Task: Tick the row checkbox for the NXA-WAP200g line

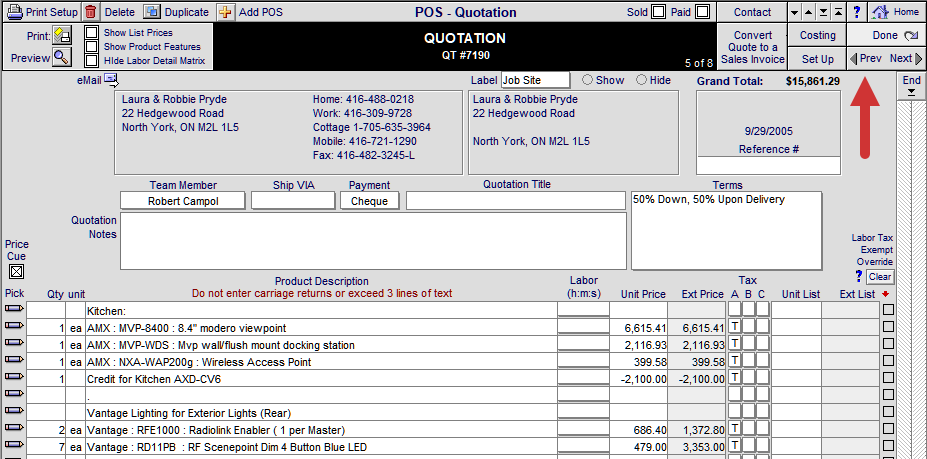Action: tap(888, 361)
